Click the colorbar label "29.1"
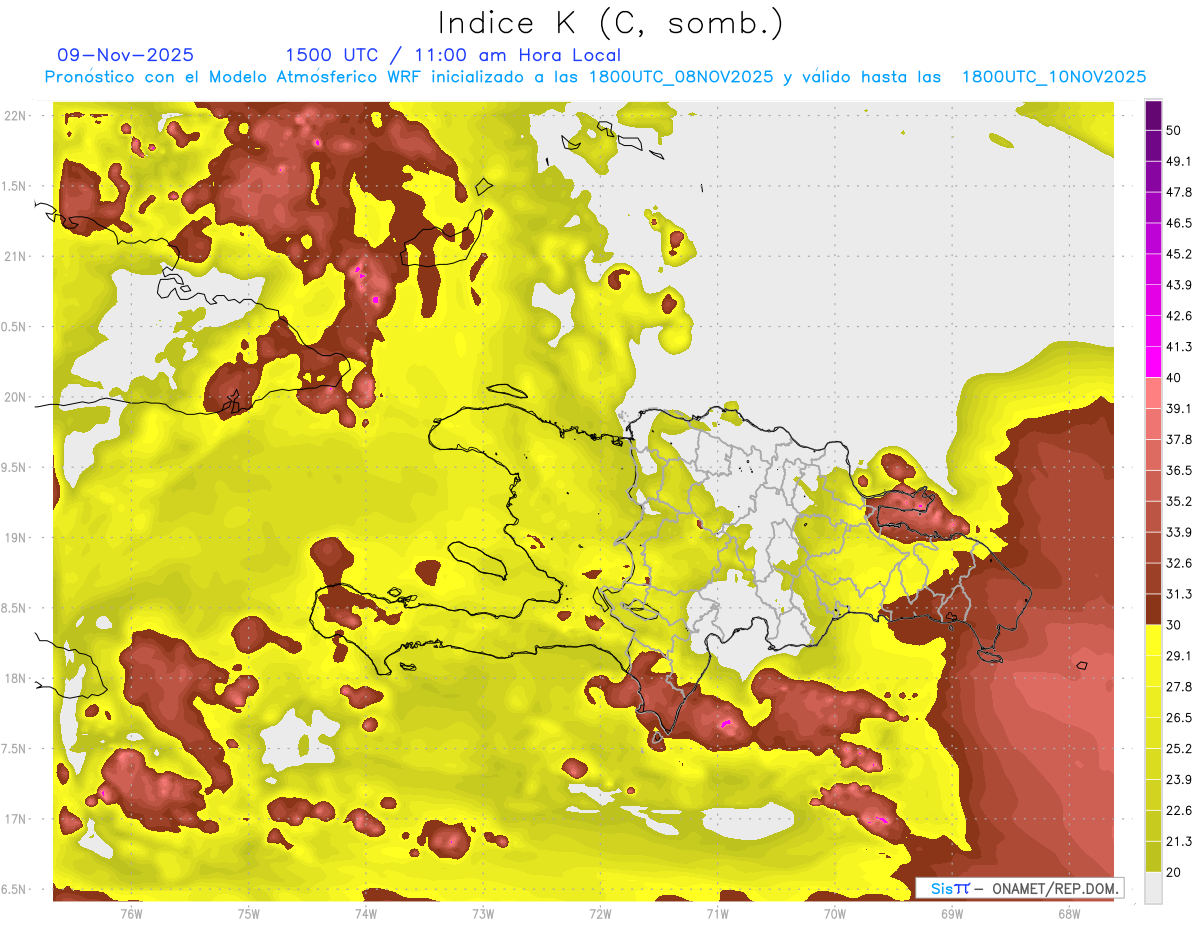This screenshot has height=927, width=1200. coord(1179,656)
